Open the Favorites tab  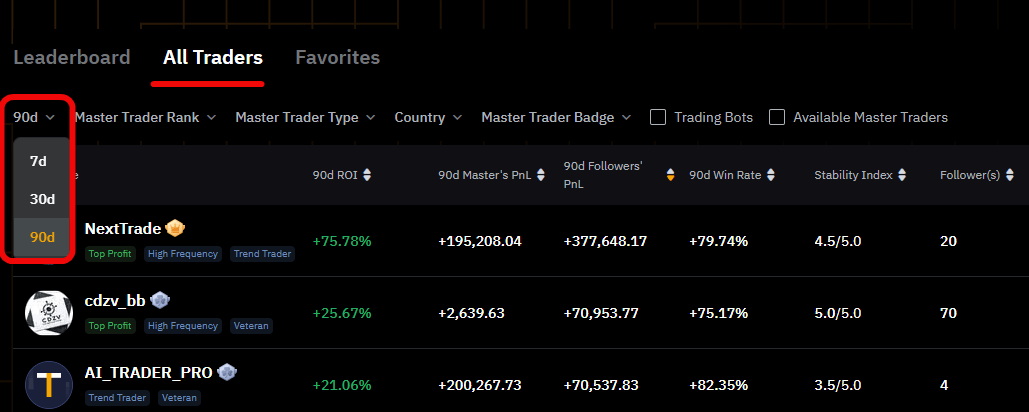(x=337, y=57)
